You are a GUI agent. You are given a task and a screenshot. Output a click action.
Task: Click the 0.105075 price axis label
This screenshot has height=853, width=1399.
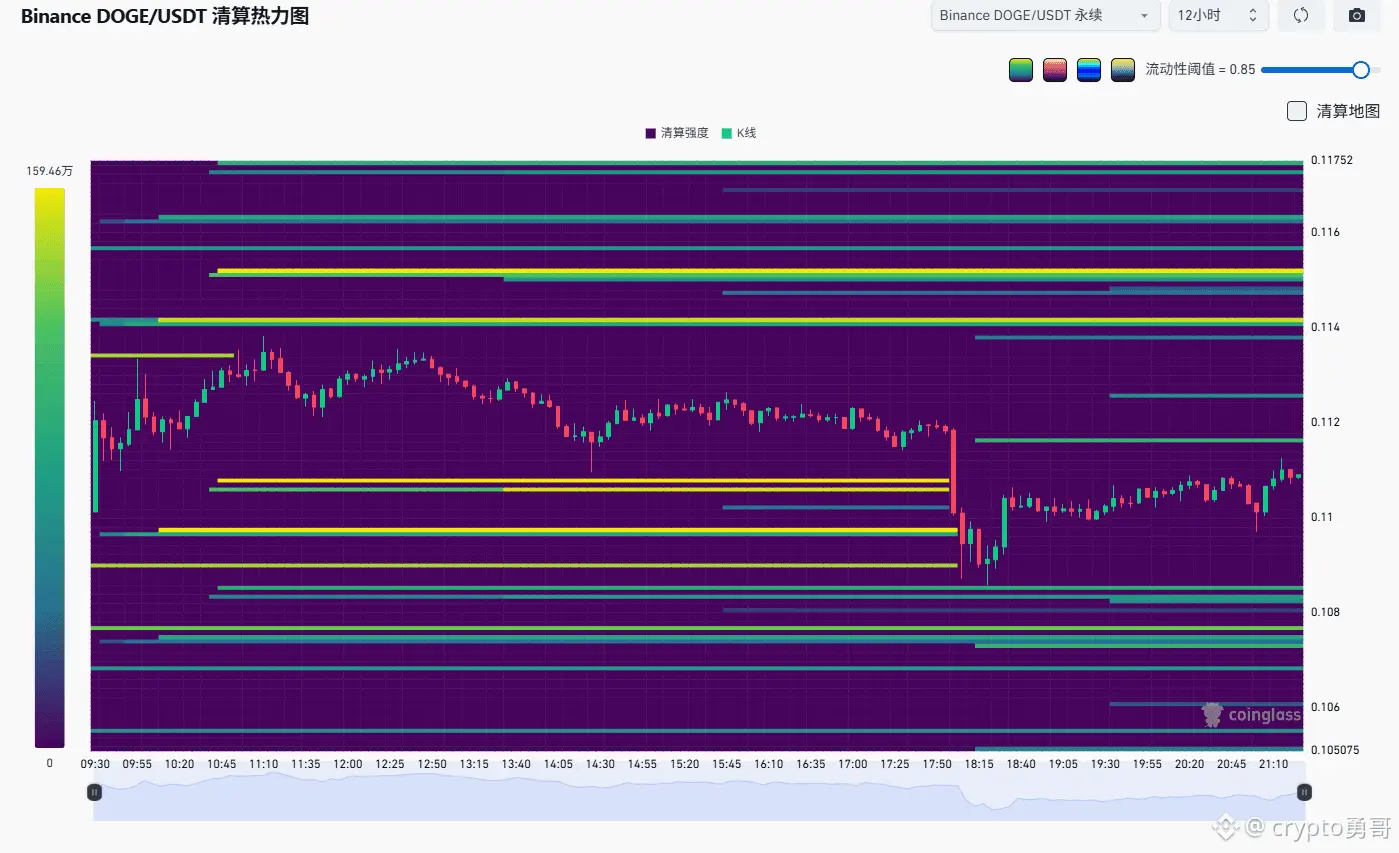point(1334,749)
